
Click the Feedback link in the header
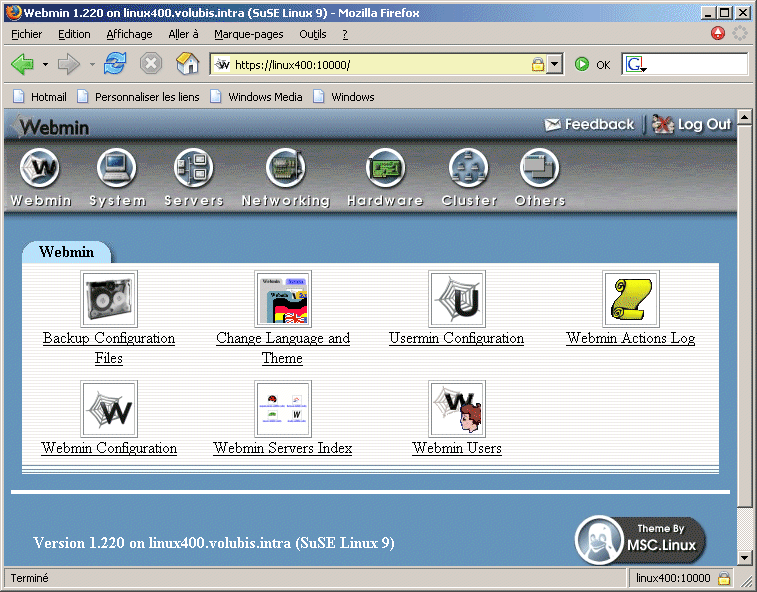589,125
